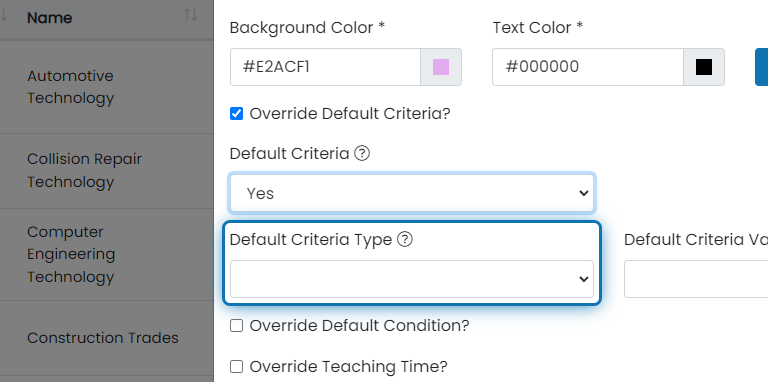Select Computer Engineering Technology row
This screenshot has width=768, height=382.
[x=107, y=254]
